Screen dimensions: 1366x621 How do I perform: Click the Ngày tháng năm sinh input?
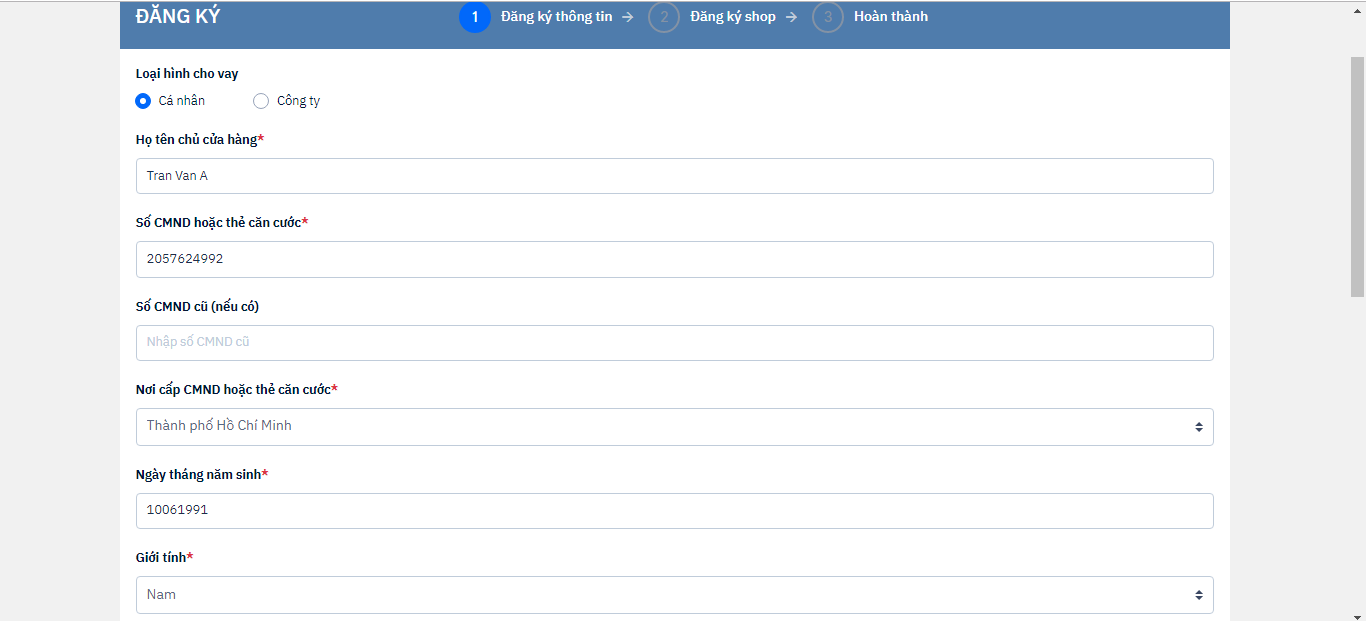(674, 511)
